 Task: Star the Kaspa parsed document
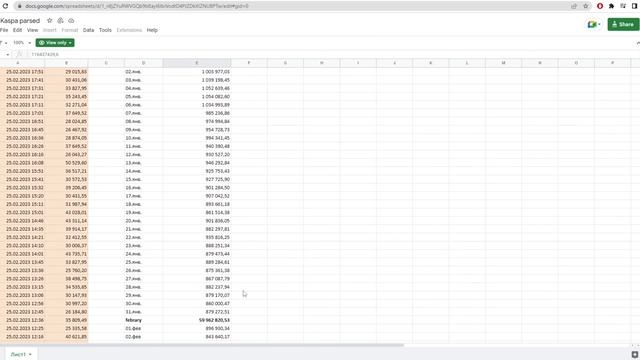coord(49,20)
